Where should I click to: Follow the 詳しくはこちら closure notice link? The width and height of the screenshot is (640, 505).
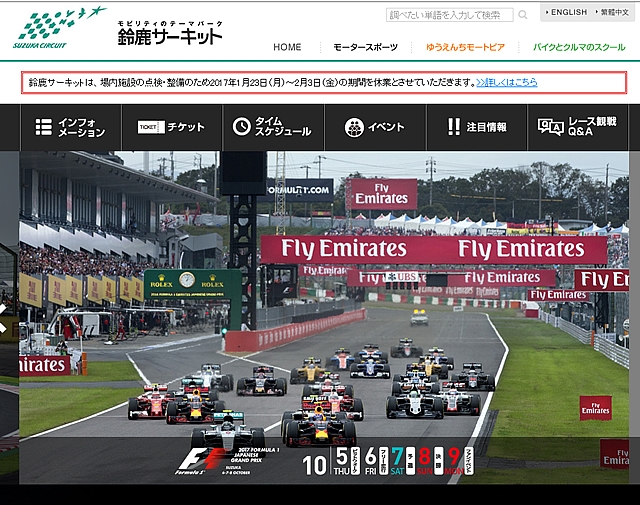point(507,82)
